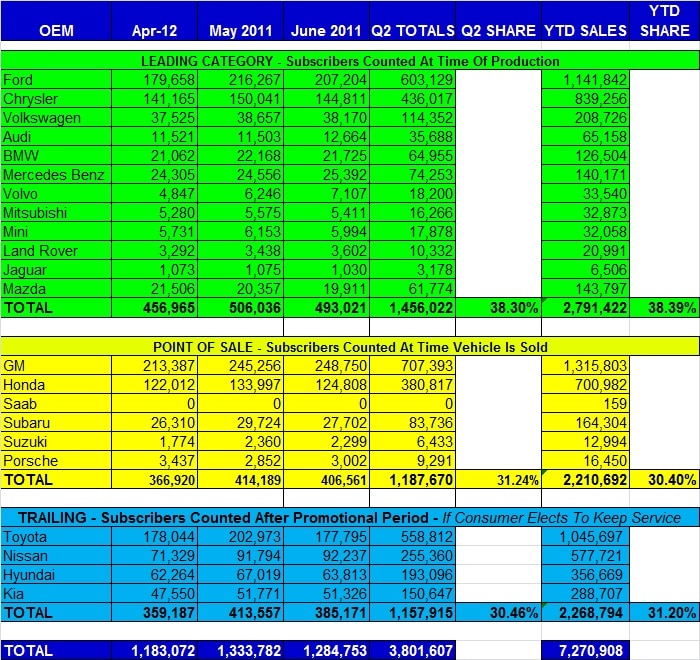Viewport: 700px width, 660px height.
Task: Select Mini May value 6,153
Action: [x=263, y=232]
